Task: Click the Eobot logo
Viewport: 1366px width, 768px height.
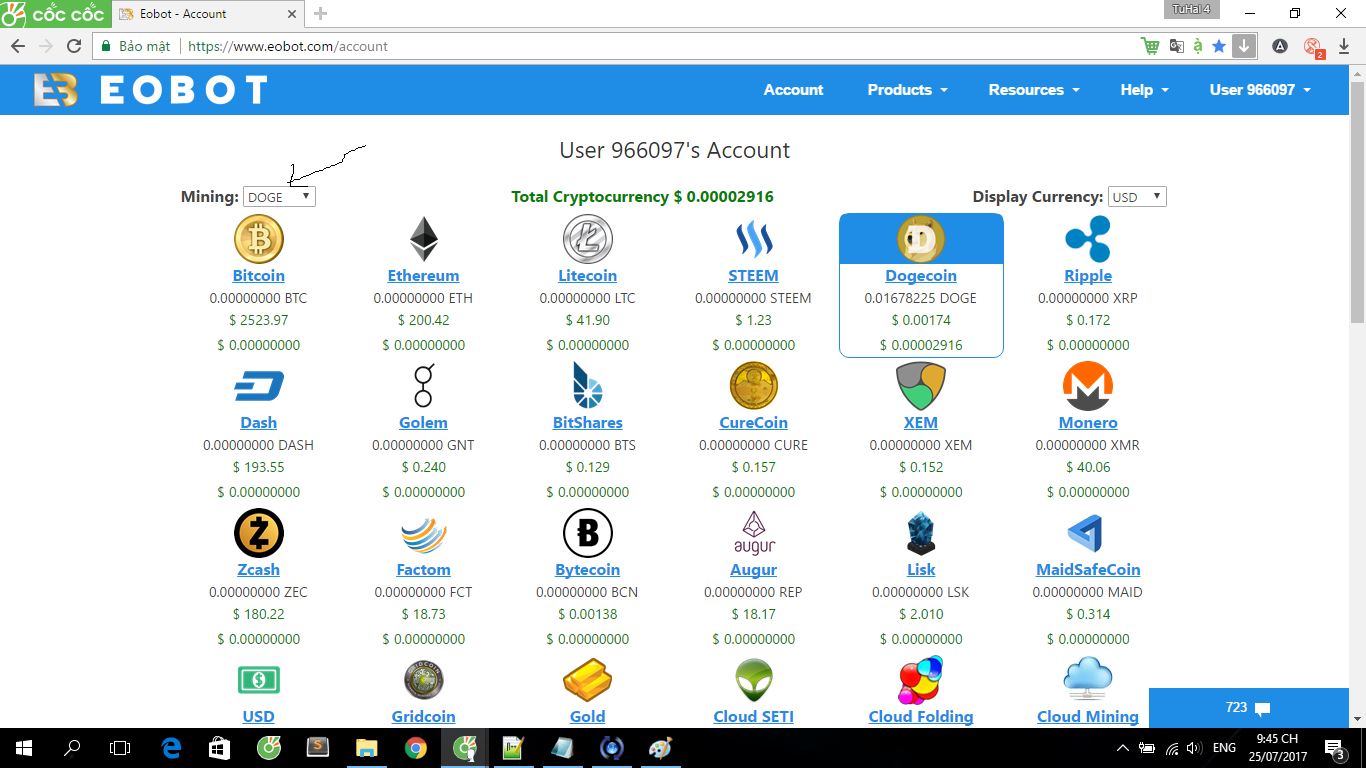Action: click(x=148, y=89)
